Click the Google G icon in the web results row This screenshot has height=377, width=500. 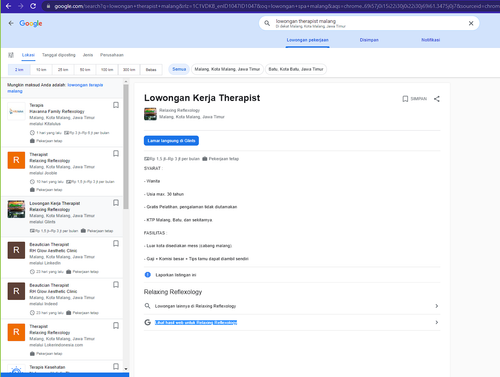[147, 322]
